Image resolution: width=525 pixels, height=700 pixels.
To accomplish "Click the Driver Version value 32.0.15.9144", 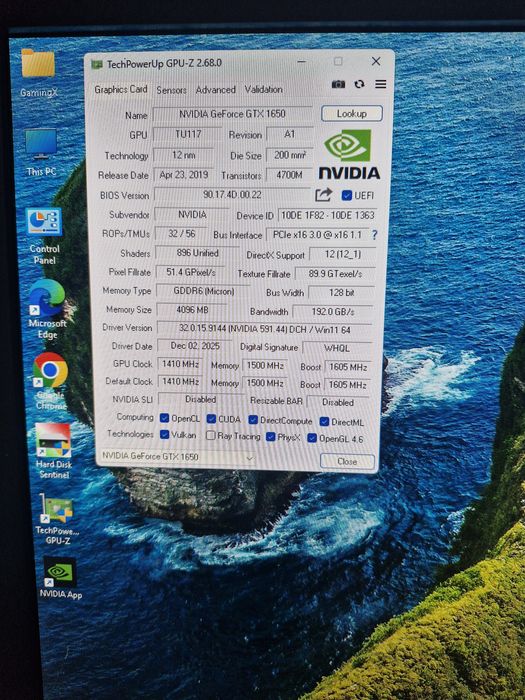I will (x=264, y=329).
